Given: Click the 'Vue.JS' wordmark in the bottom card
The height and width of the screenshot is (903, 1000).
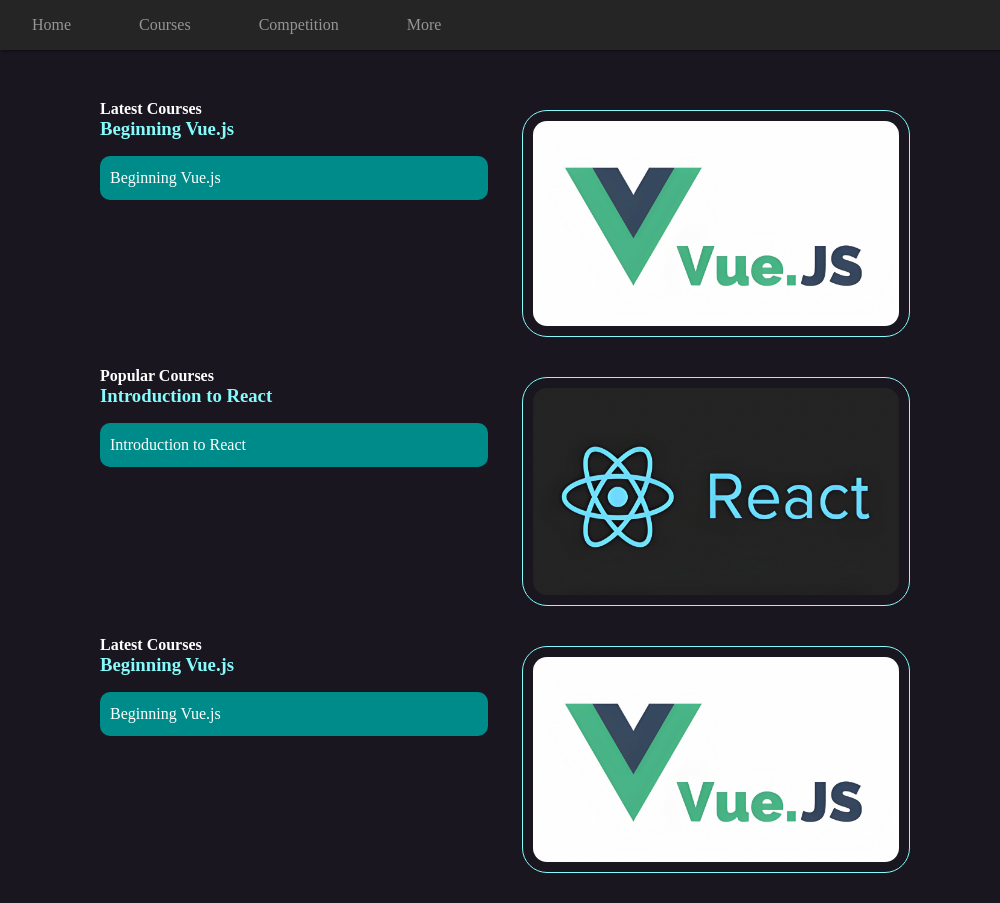Looking at the screenshot, I should coord(769,803).
